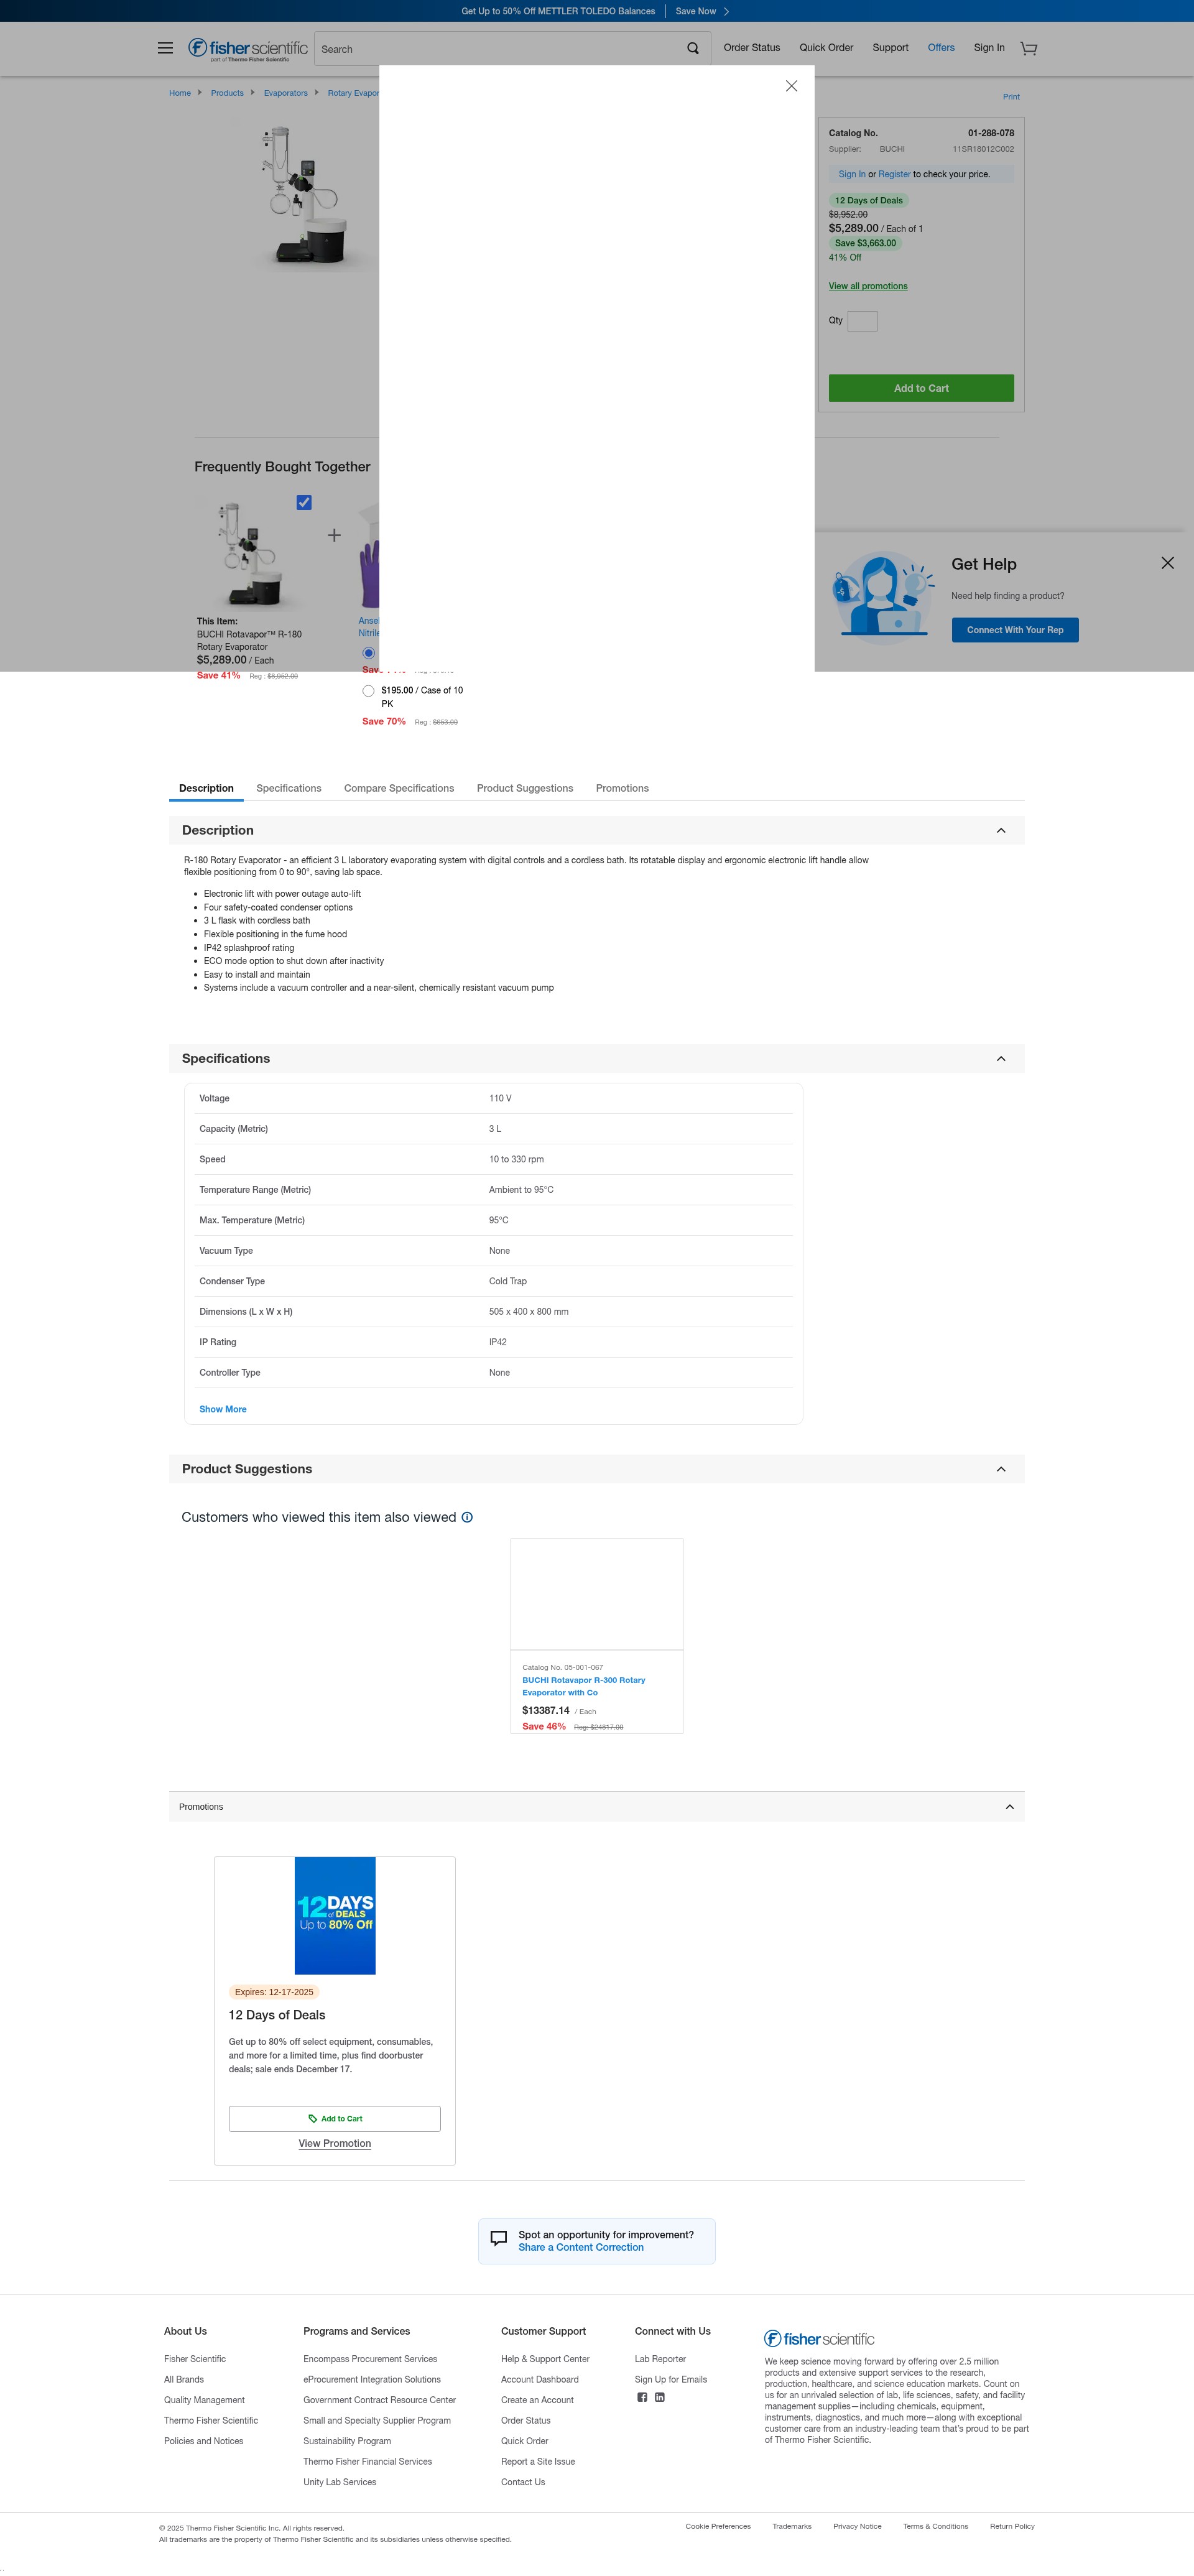Click the green Add to Cart button
This screenshot has height=2576, width=1194.
921,388
